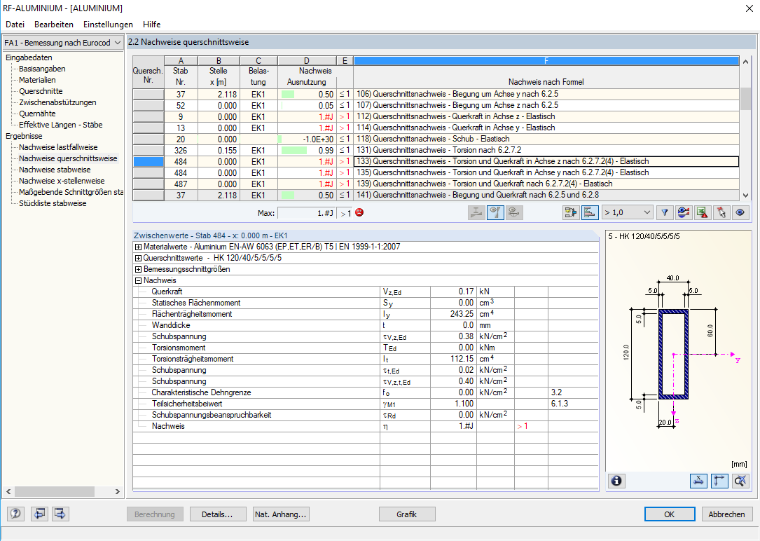
Task: Click greyed I-beam icon beside Max field
Action: tap(476, 212)
